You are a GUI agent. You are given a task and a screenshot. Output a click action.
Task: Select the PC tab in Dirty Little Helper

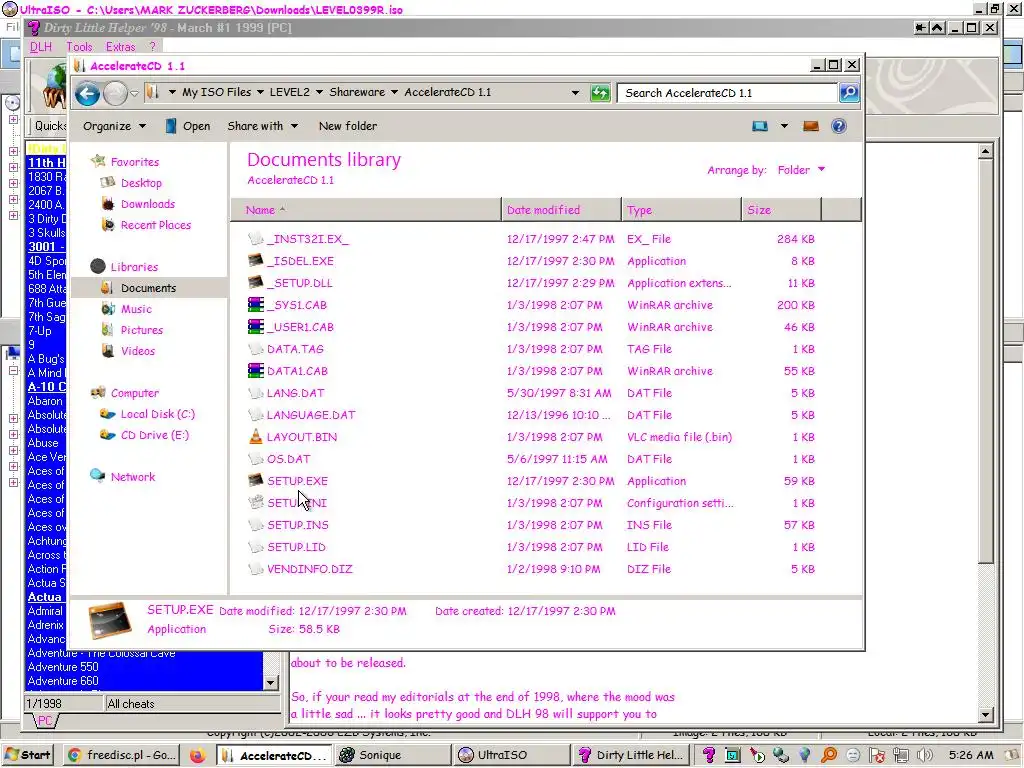point(44,721)
